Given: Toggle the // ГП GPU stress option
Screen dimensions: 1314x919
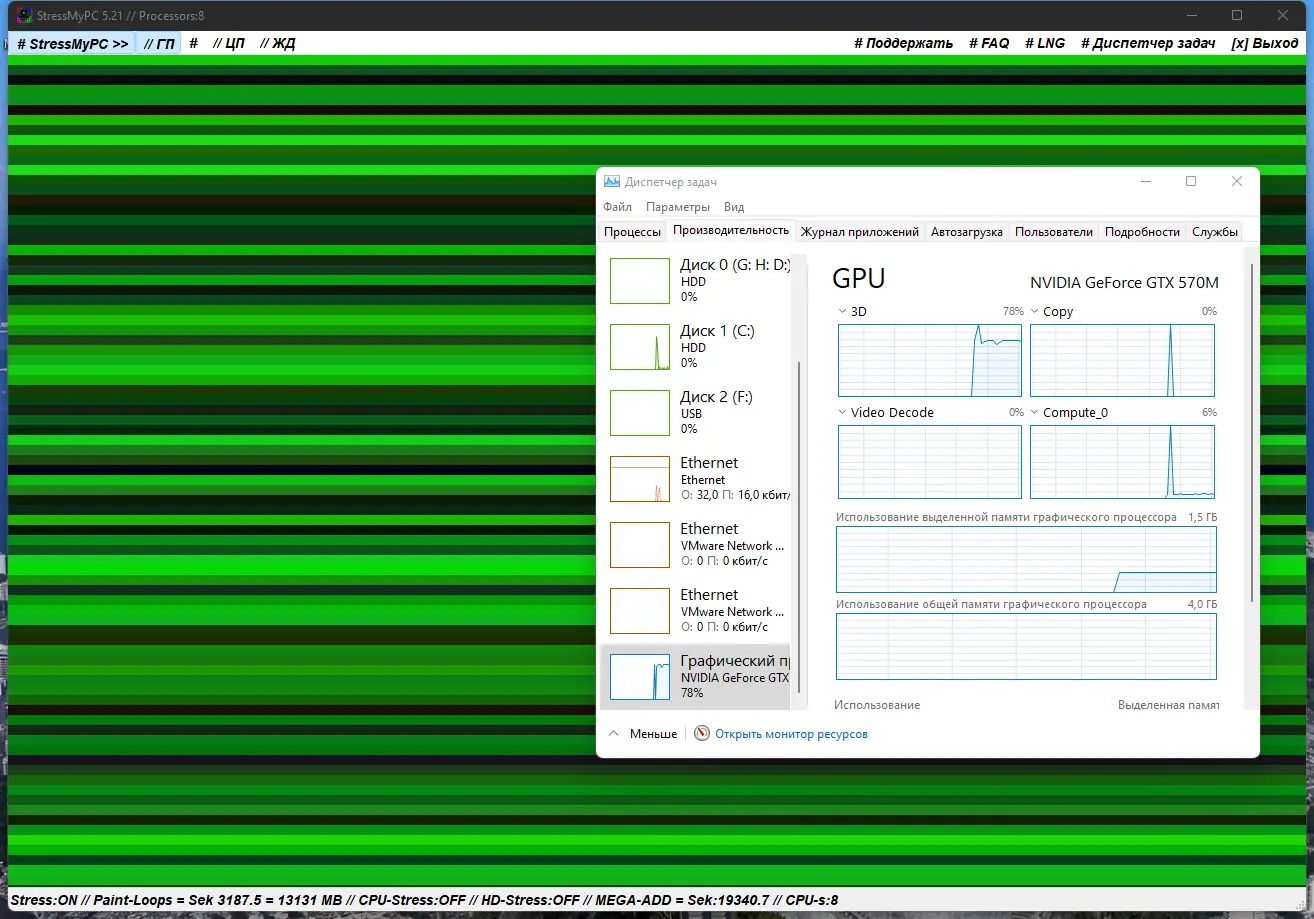Looking at the screenshot, I should pos(158,44).
